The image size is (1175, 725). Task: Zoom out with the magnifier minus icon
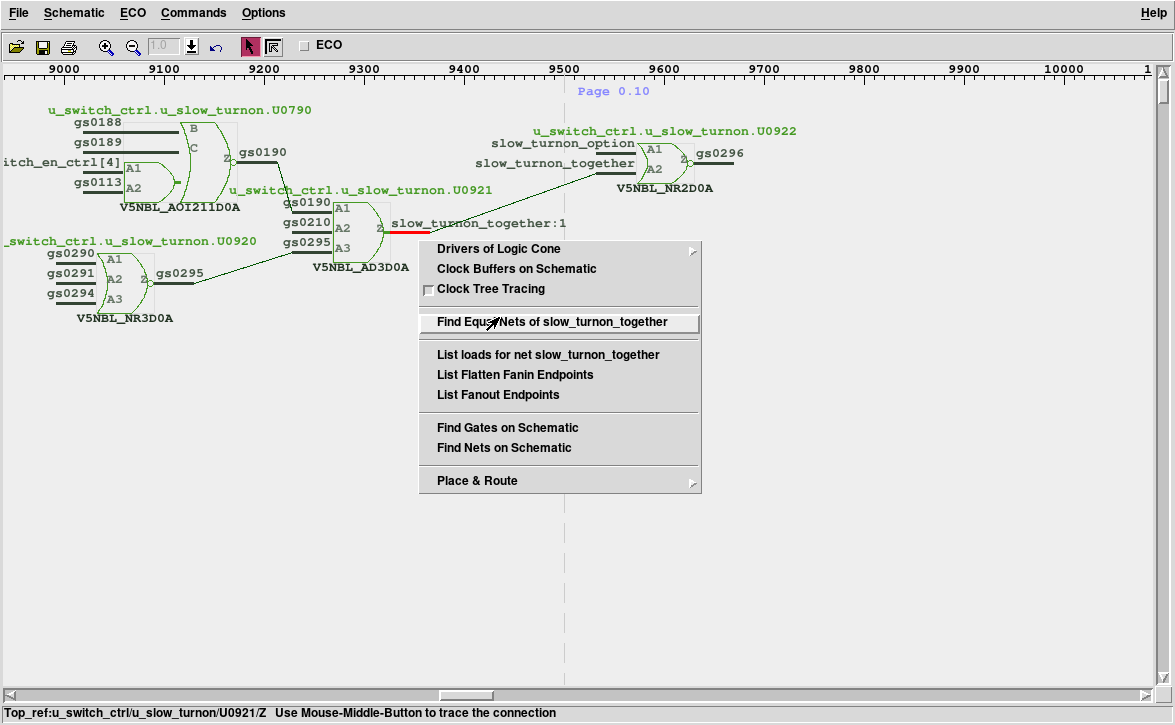[x=133, y=47]
